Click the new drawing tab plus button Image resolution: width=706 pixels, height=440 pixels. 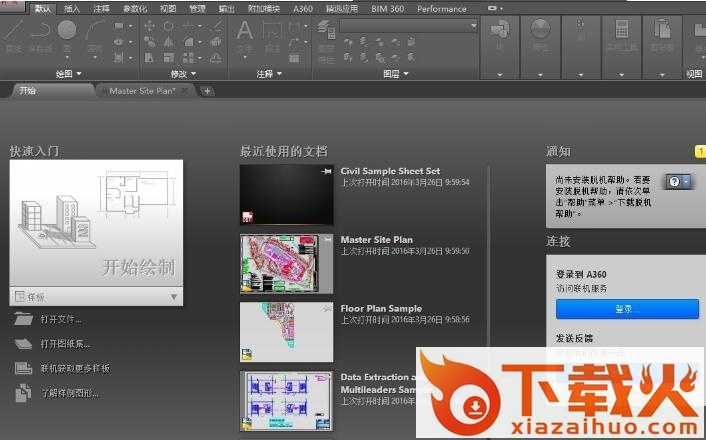pyautogui.click(x=207, y=91)
